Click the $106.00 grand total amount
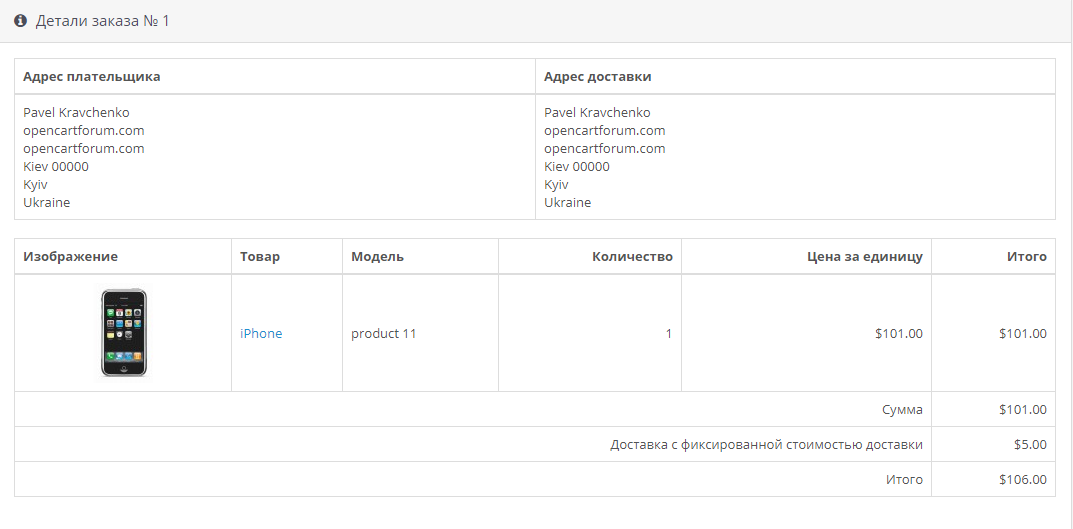1073x529 pixels. point(1022,480)
